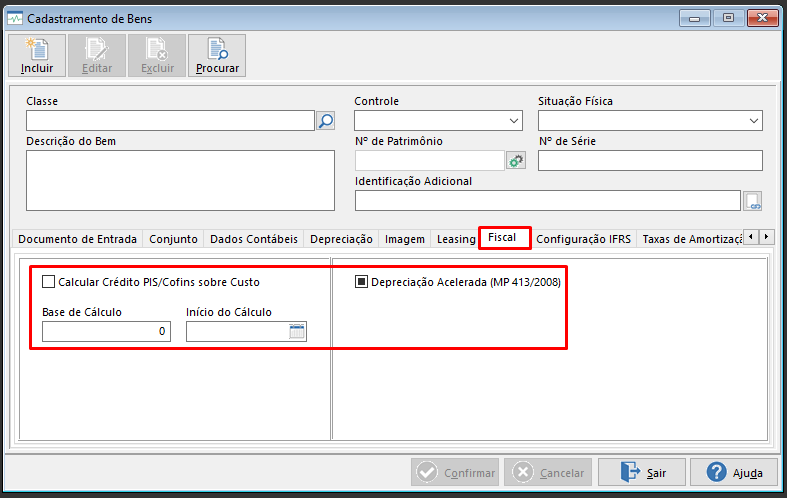Select the Imagem tab

(405, 239)
